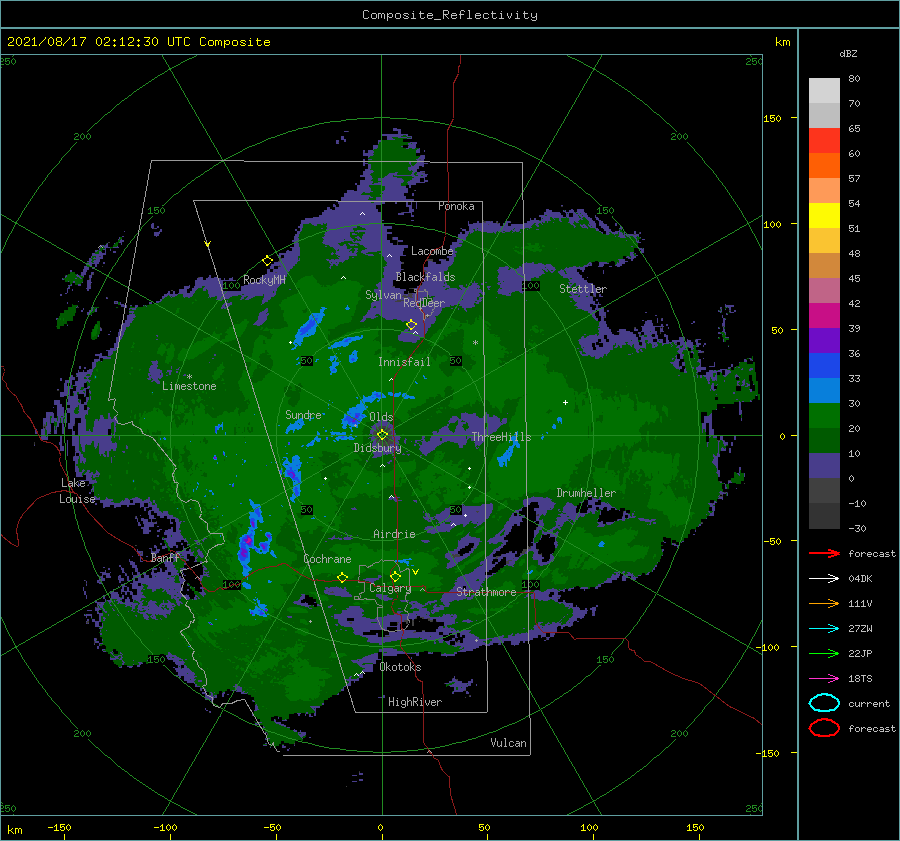This screenshot has height=841, width=900.
Task: Select the orange 57-60 dBZ legend swatch
Action: pyautogui.click(x=824, y=166)
